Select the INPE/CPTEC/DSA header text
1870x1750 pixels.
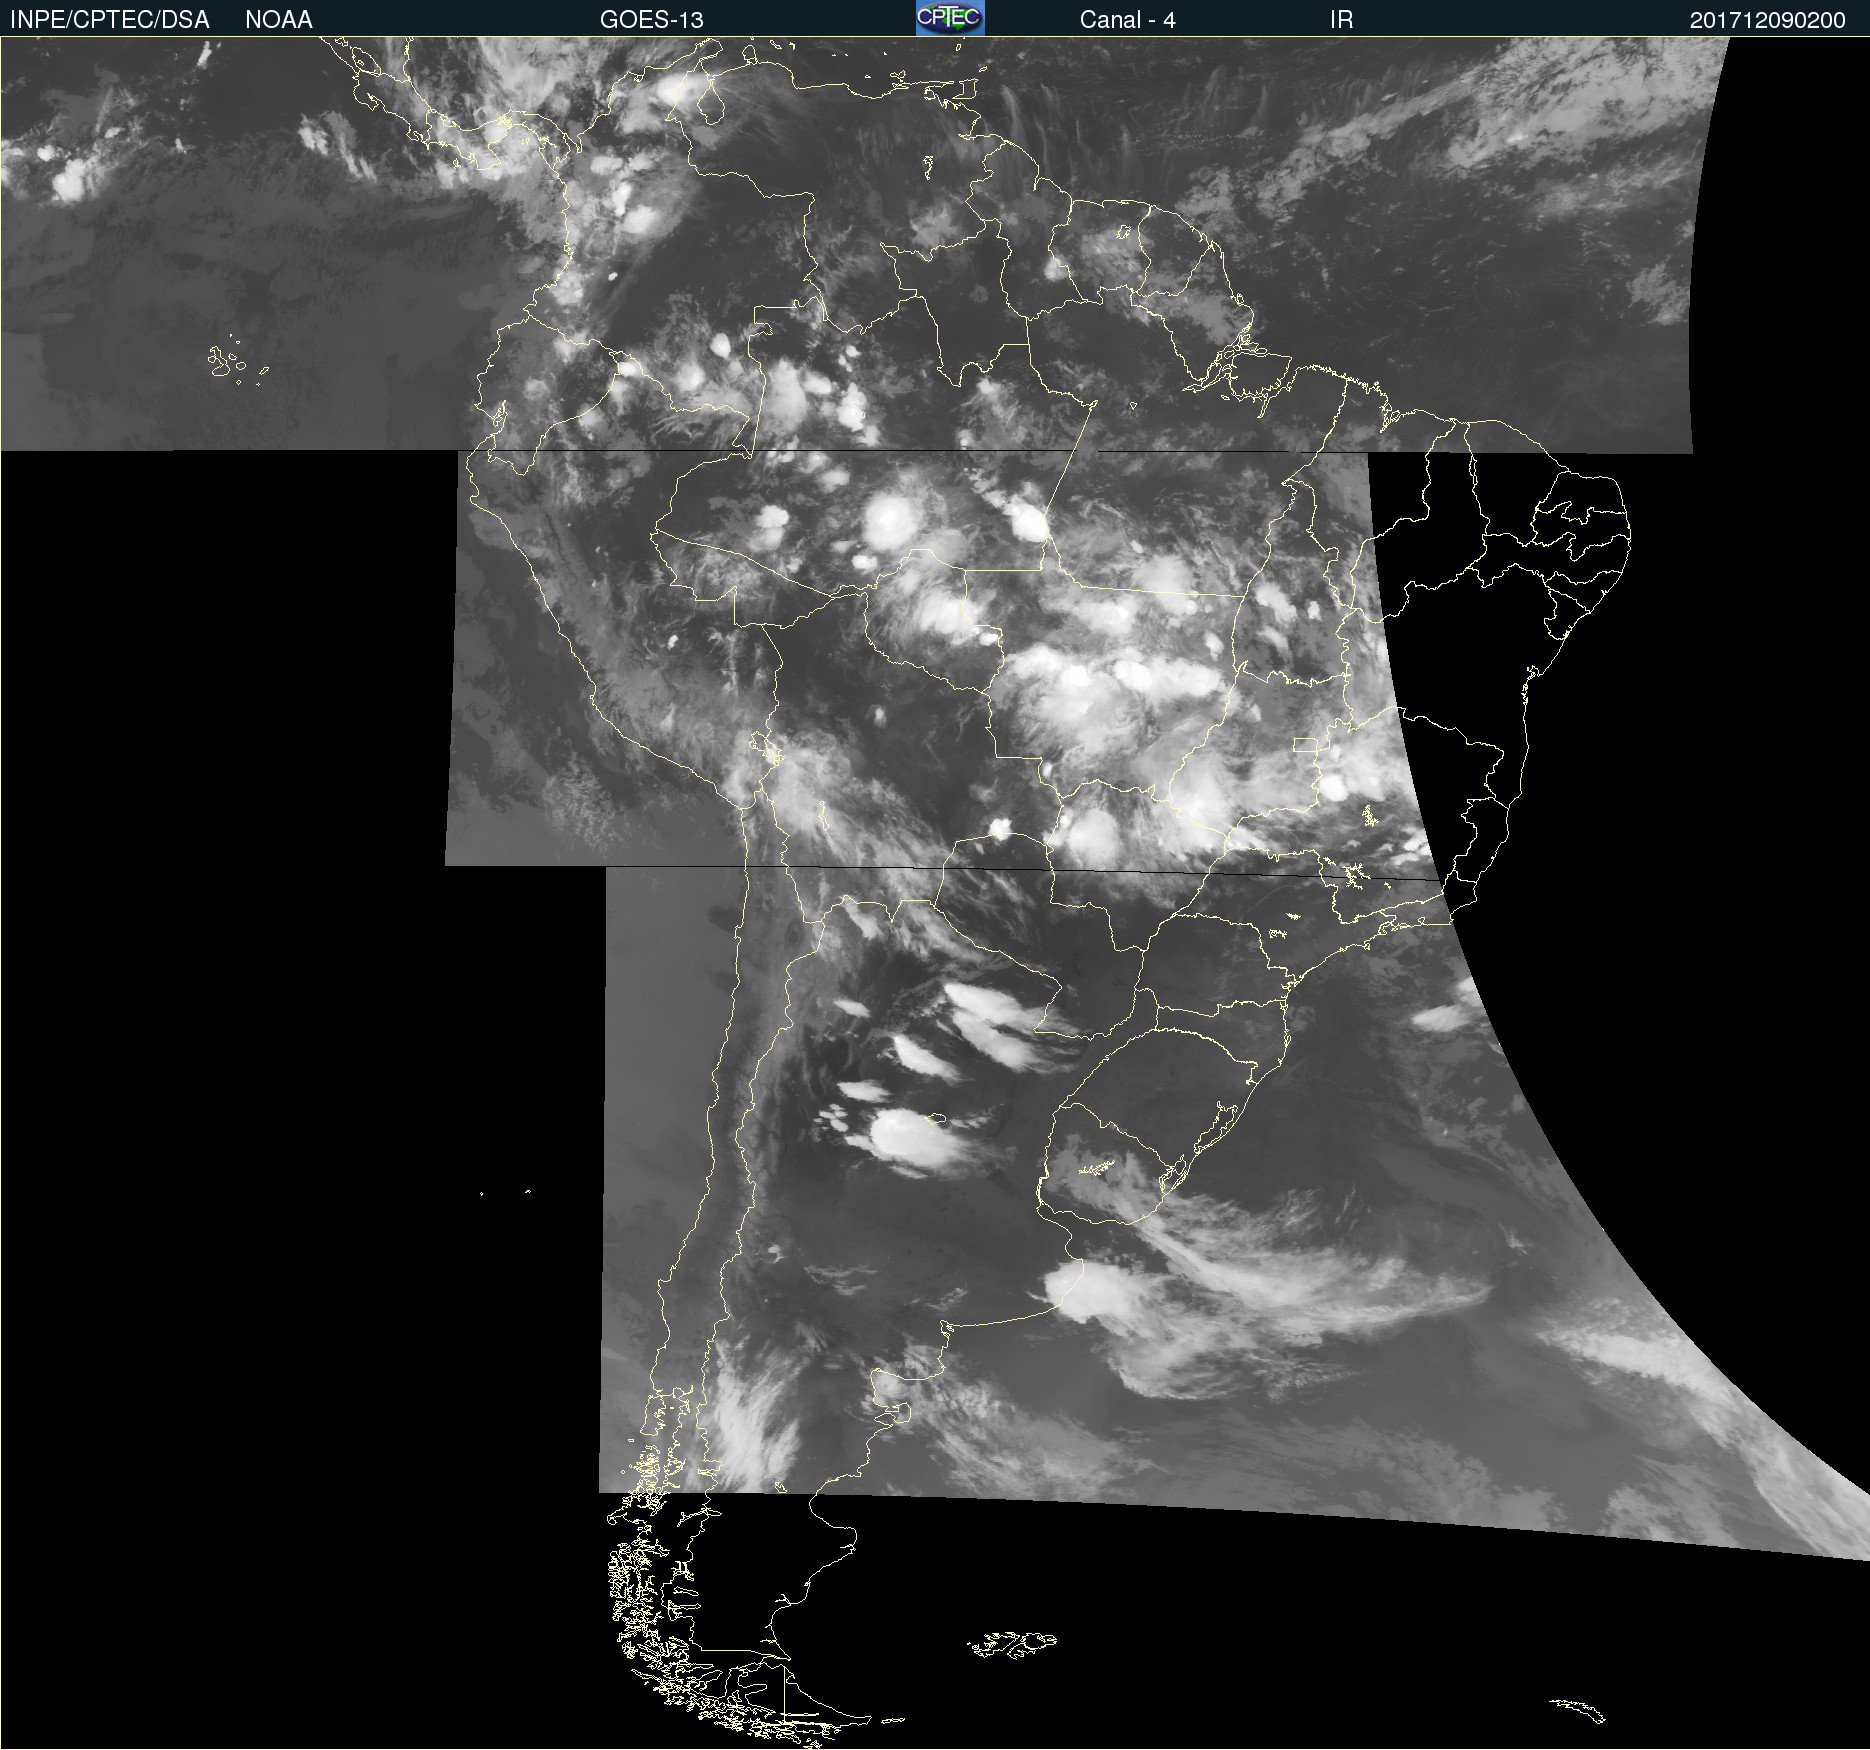click(110, 20)
